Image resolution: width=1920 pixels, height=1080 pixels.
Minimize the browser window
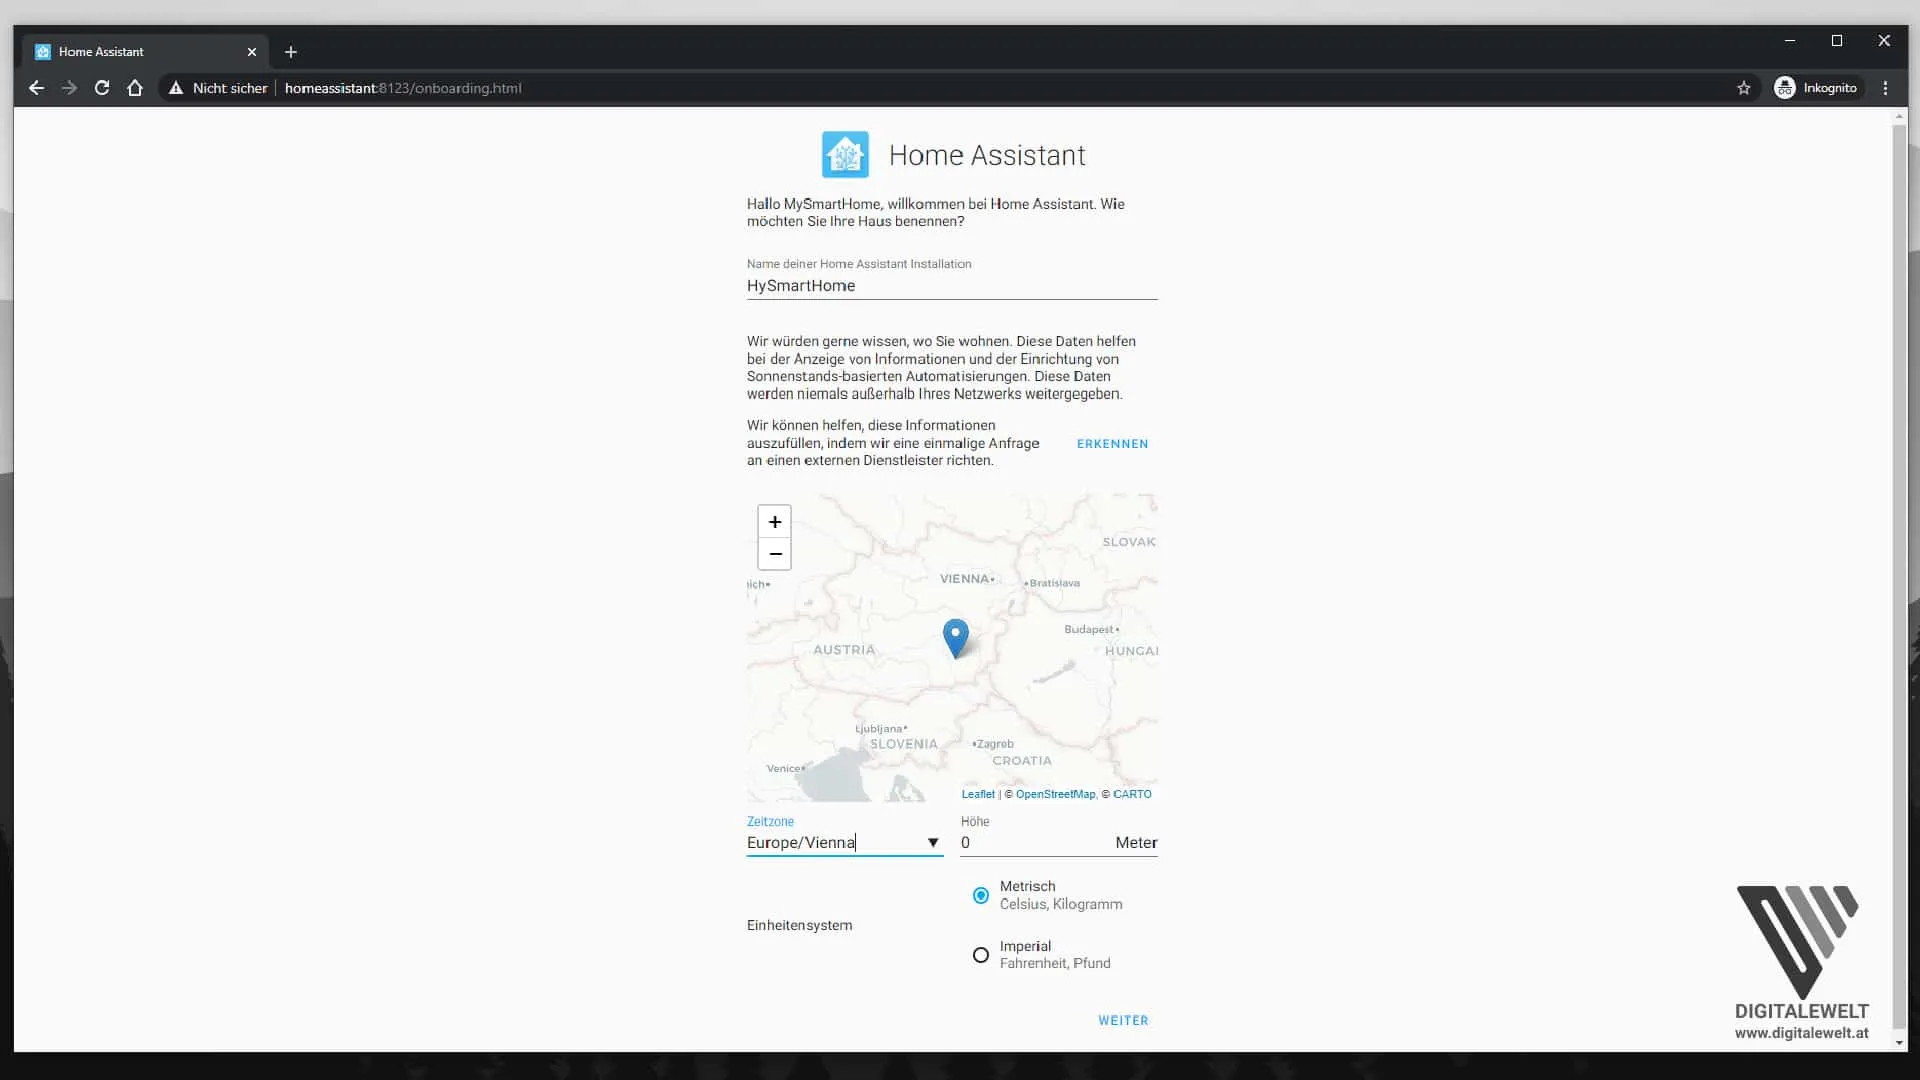pyautogui.click(x=1790, y=41)
